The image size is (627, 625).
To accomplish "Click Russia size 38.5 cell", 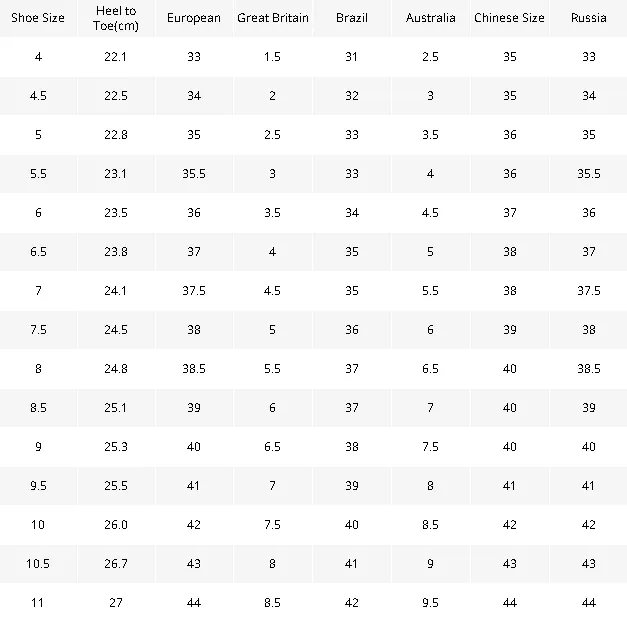I will tap(589, 369).
